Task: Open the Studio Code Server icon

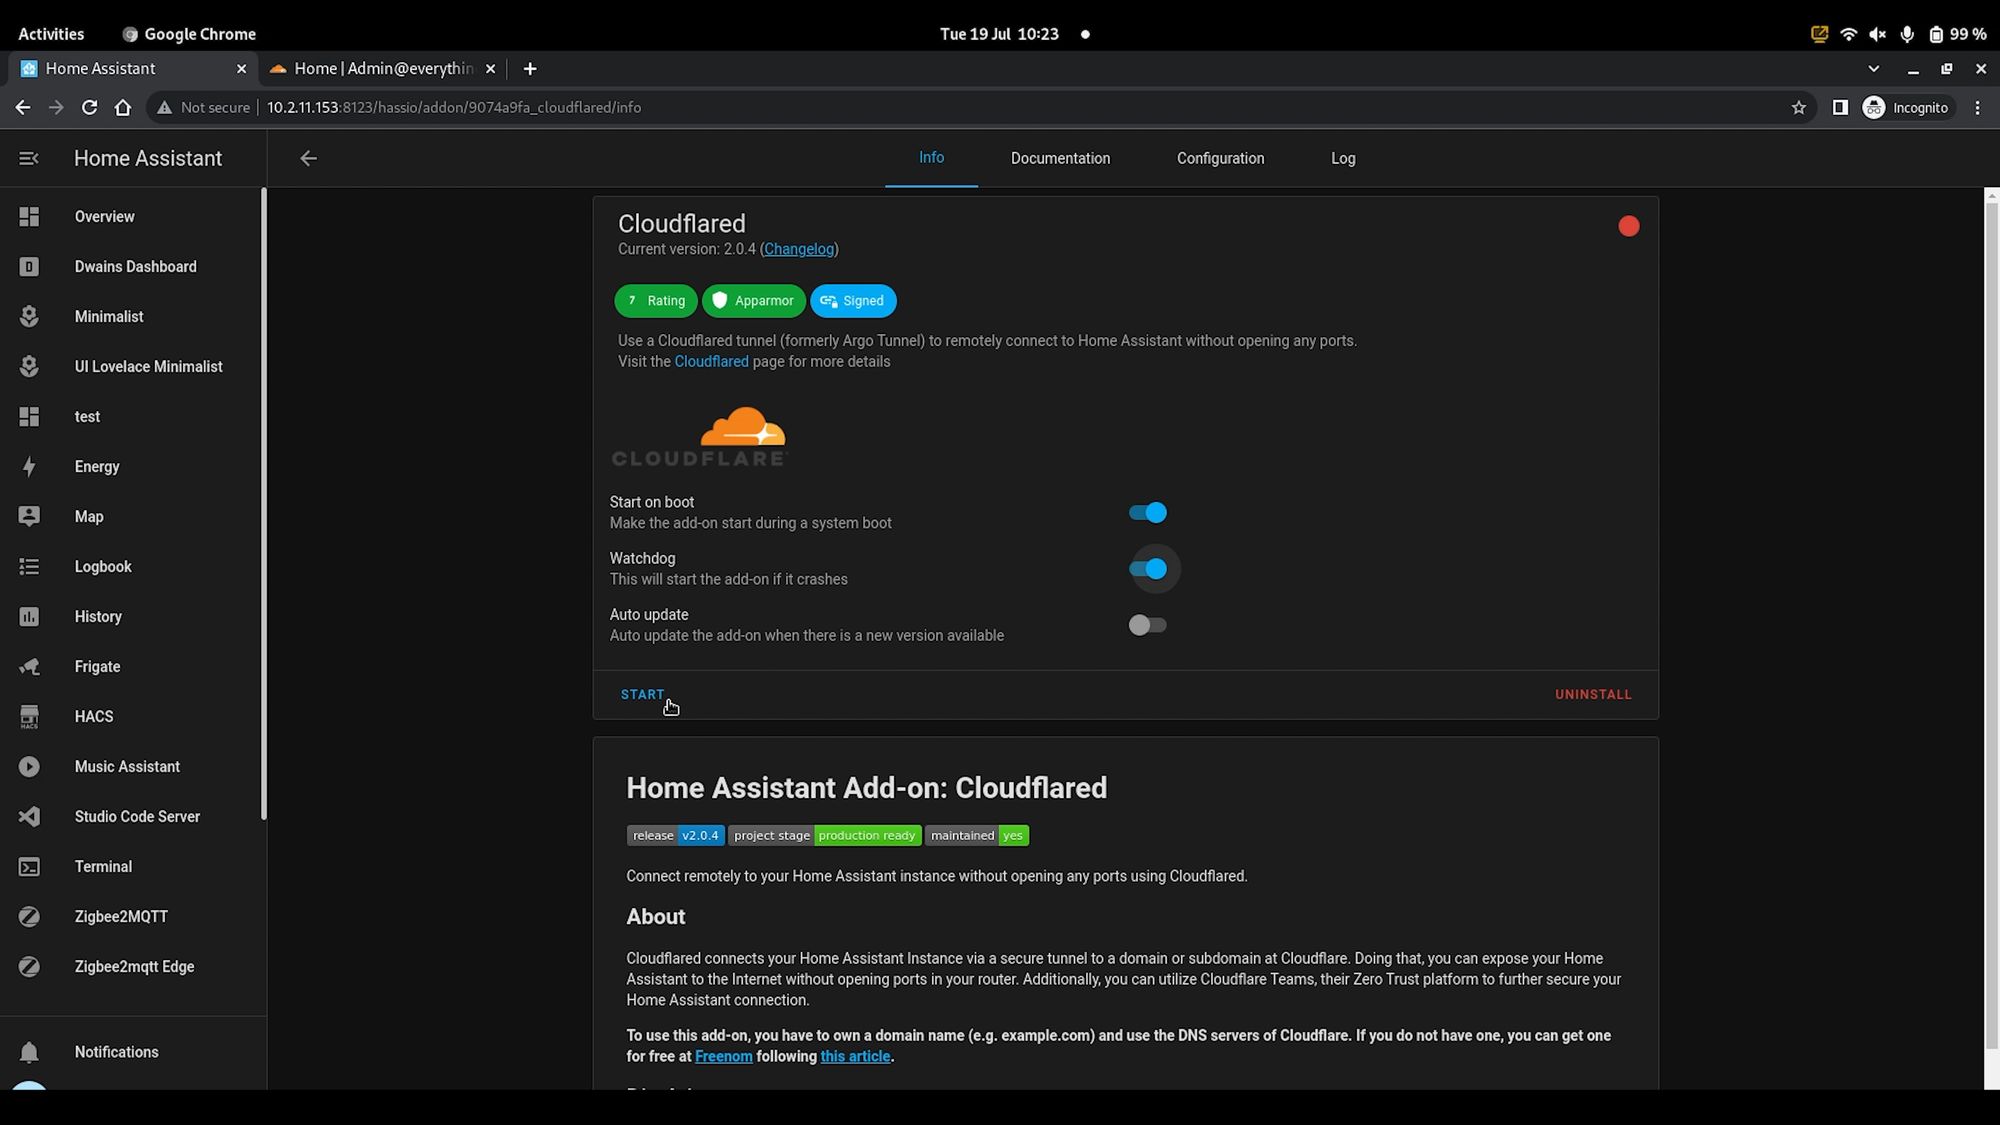Action: 29,817
